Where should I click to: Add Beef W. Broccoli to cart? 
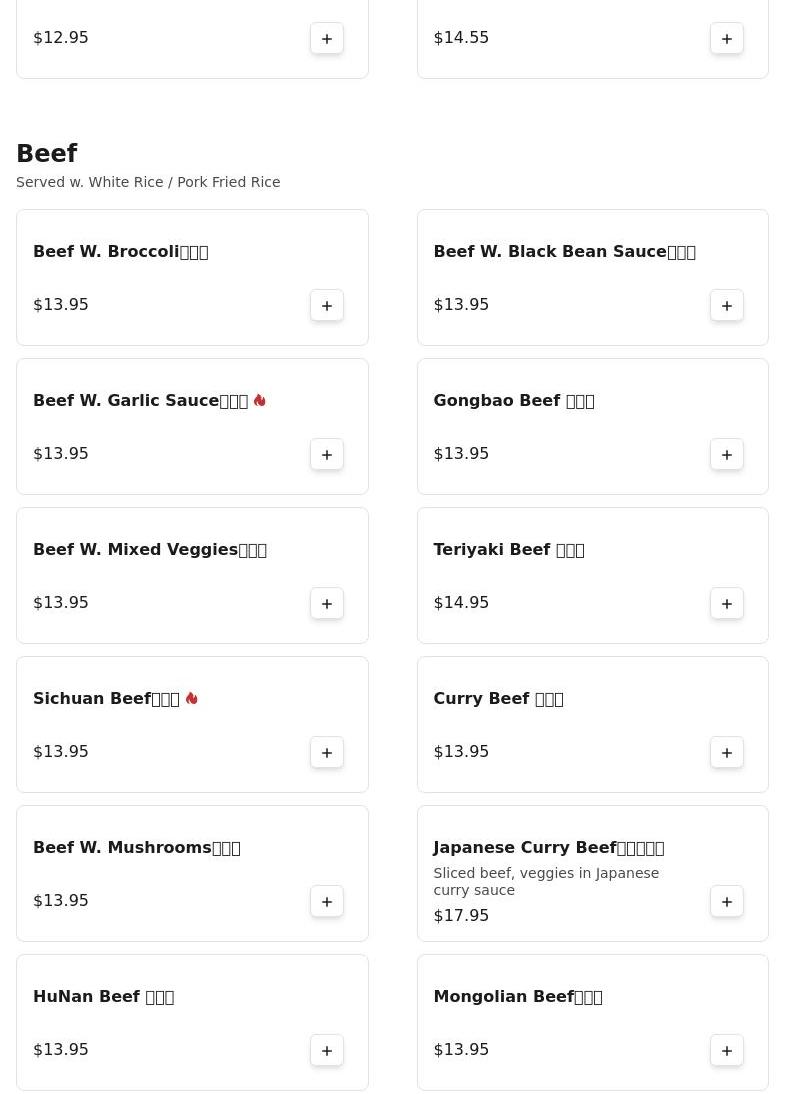point(327,305)
